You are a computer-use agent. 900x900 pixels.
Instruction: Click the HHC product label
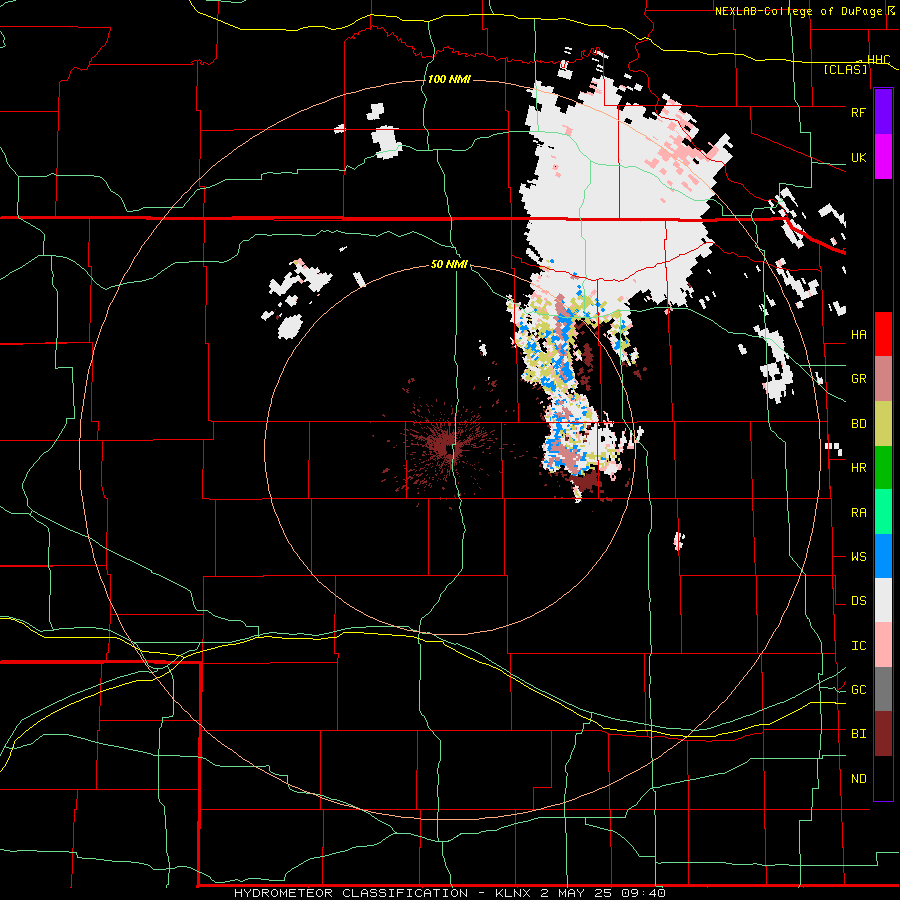[x=878, y=60]
